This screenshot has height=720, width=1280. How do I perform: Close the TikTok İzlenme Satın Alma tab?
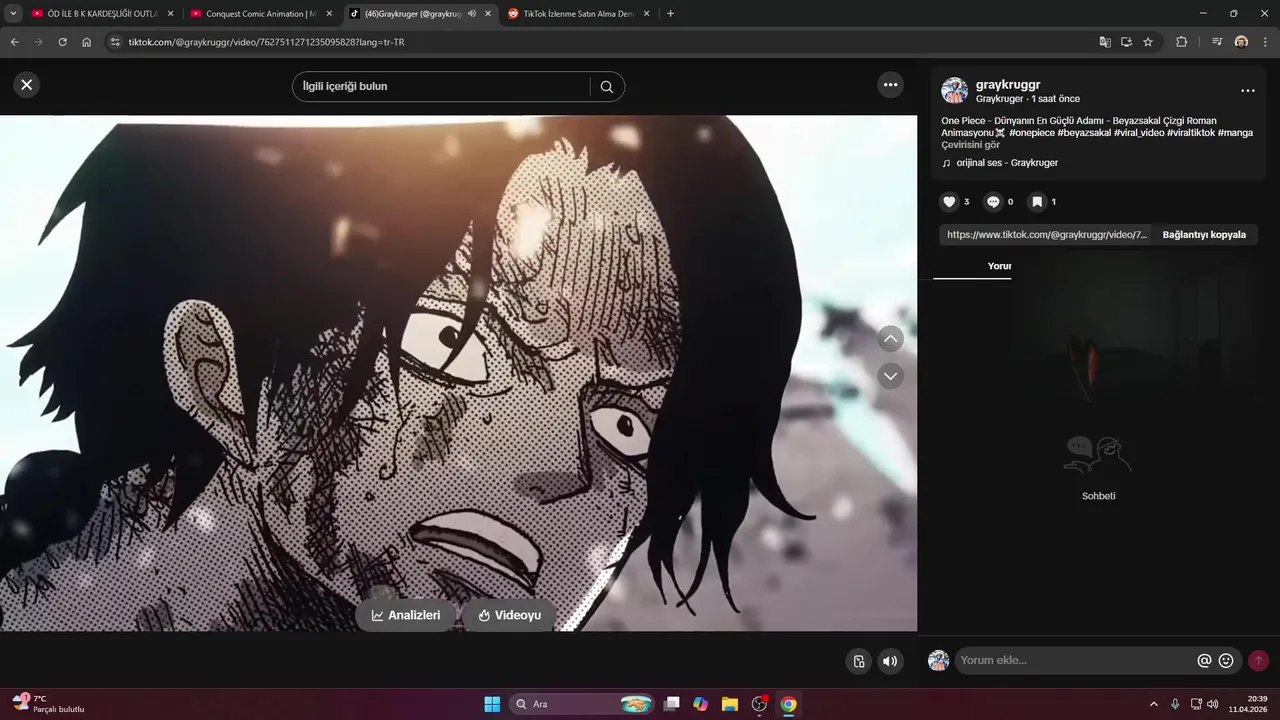click(x=646, y=14)
